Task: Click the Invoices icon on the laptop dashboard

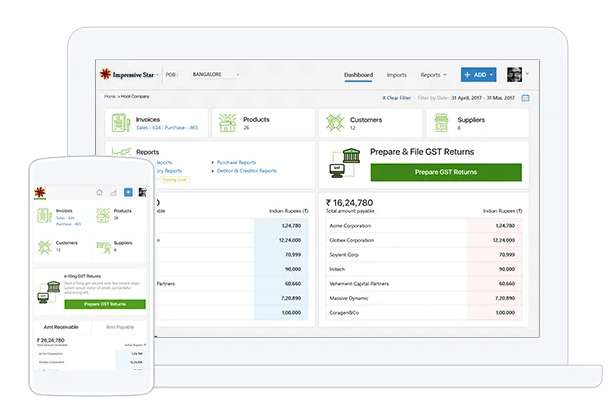Action: coord(122,124)
